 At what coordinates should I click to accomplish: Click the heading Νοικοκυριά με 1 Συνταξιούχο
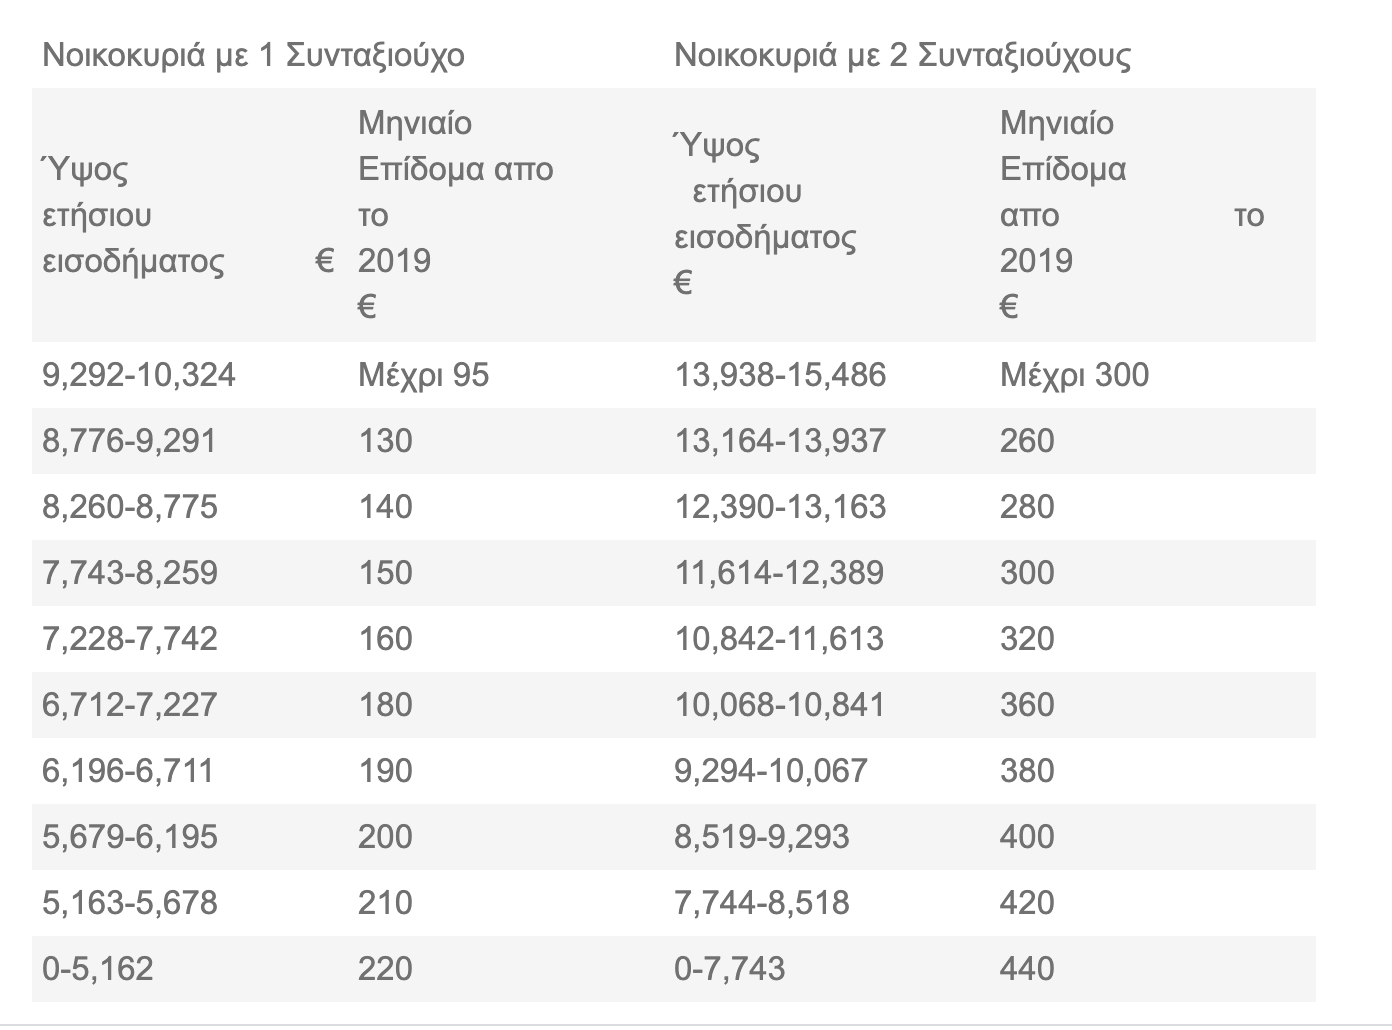tap(253, 54)
